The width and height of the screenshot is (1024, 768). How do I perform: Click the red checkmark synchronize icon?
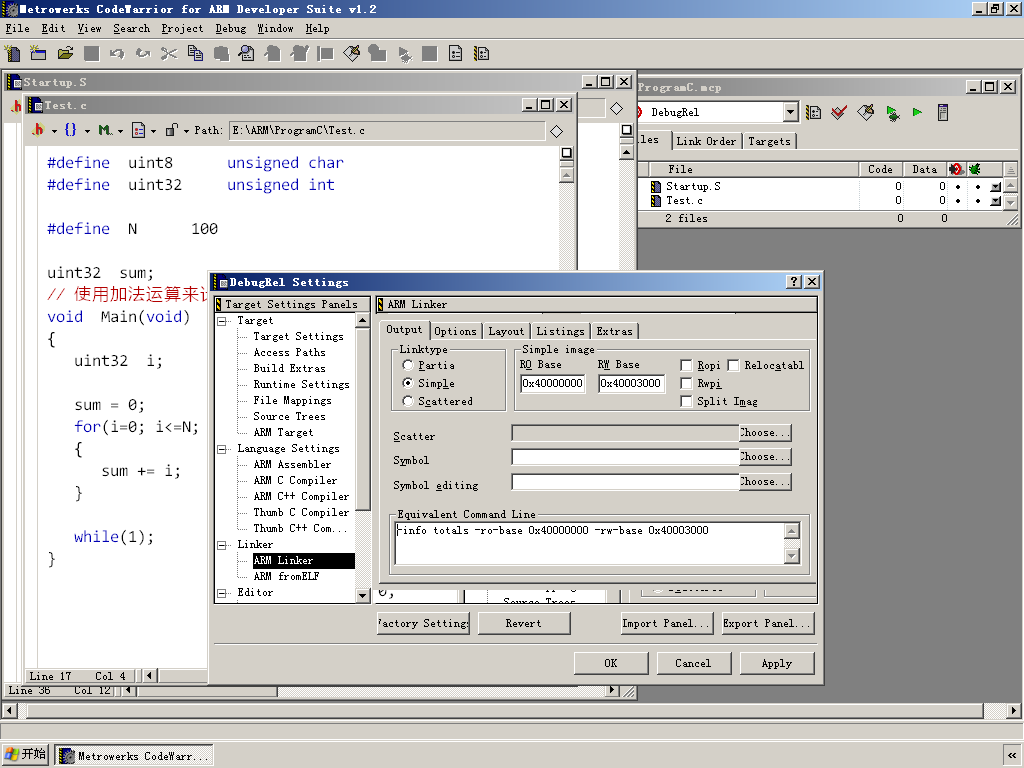[x=839, y=112]
